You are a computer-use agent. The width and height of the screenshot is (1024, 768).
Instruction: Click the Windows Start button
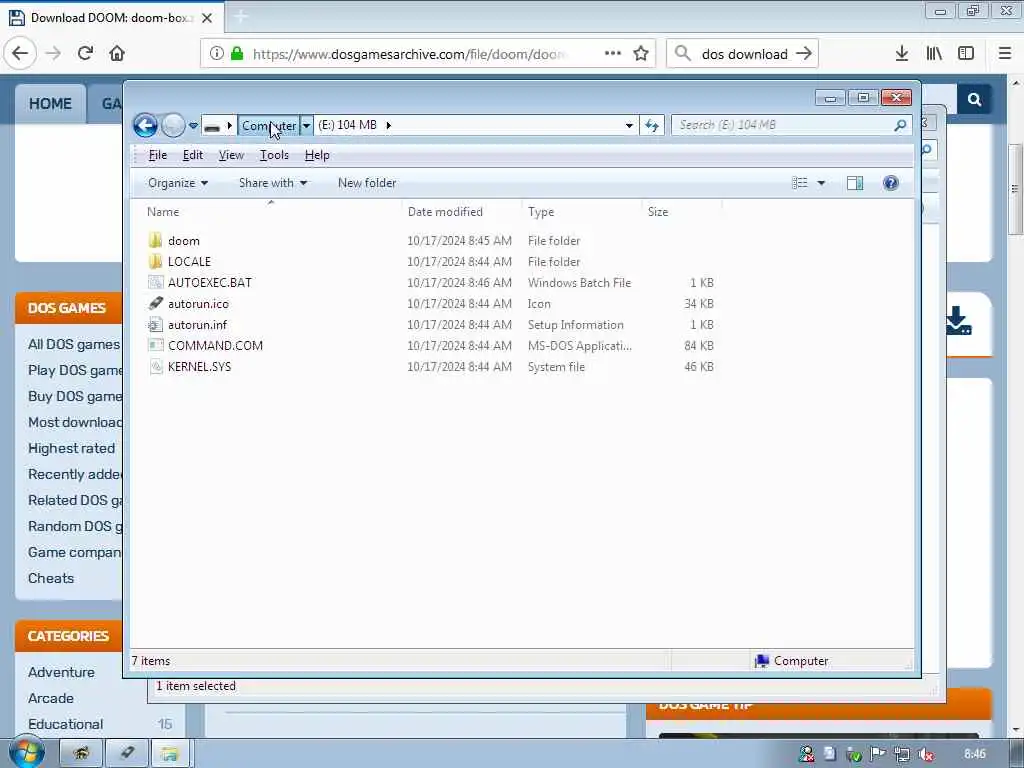27,752
